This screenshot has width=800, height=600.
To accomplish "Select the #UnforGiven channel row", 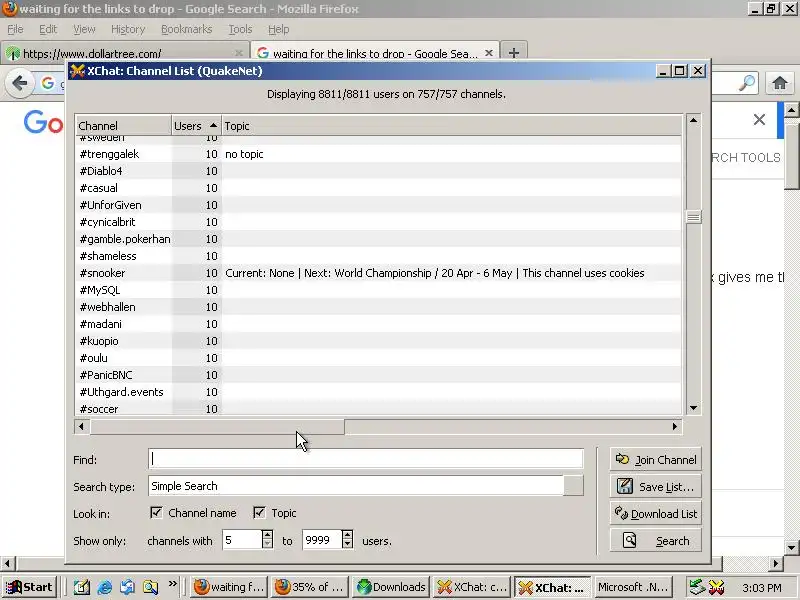I will pyautogui.click(x=378, y=205).
